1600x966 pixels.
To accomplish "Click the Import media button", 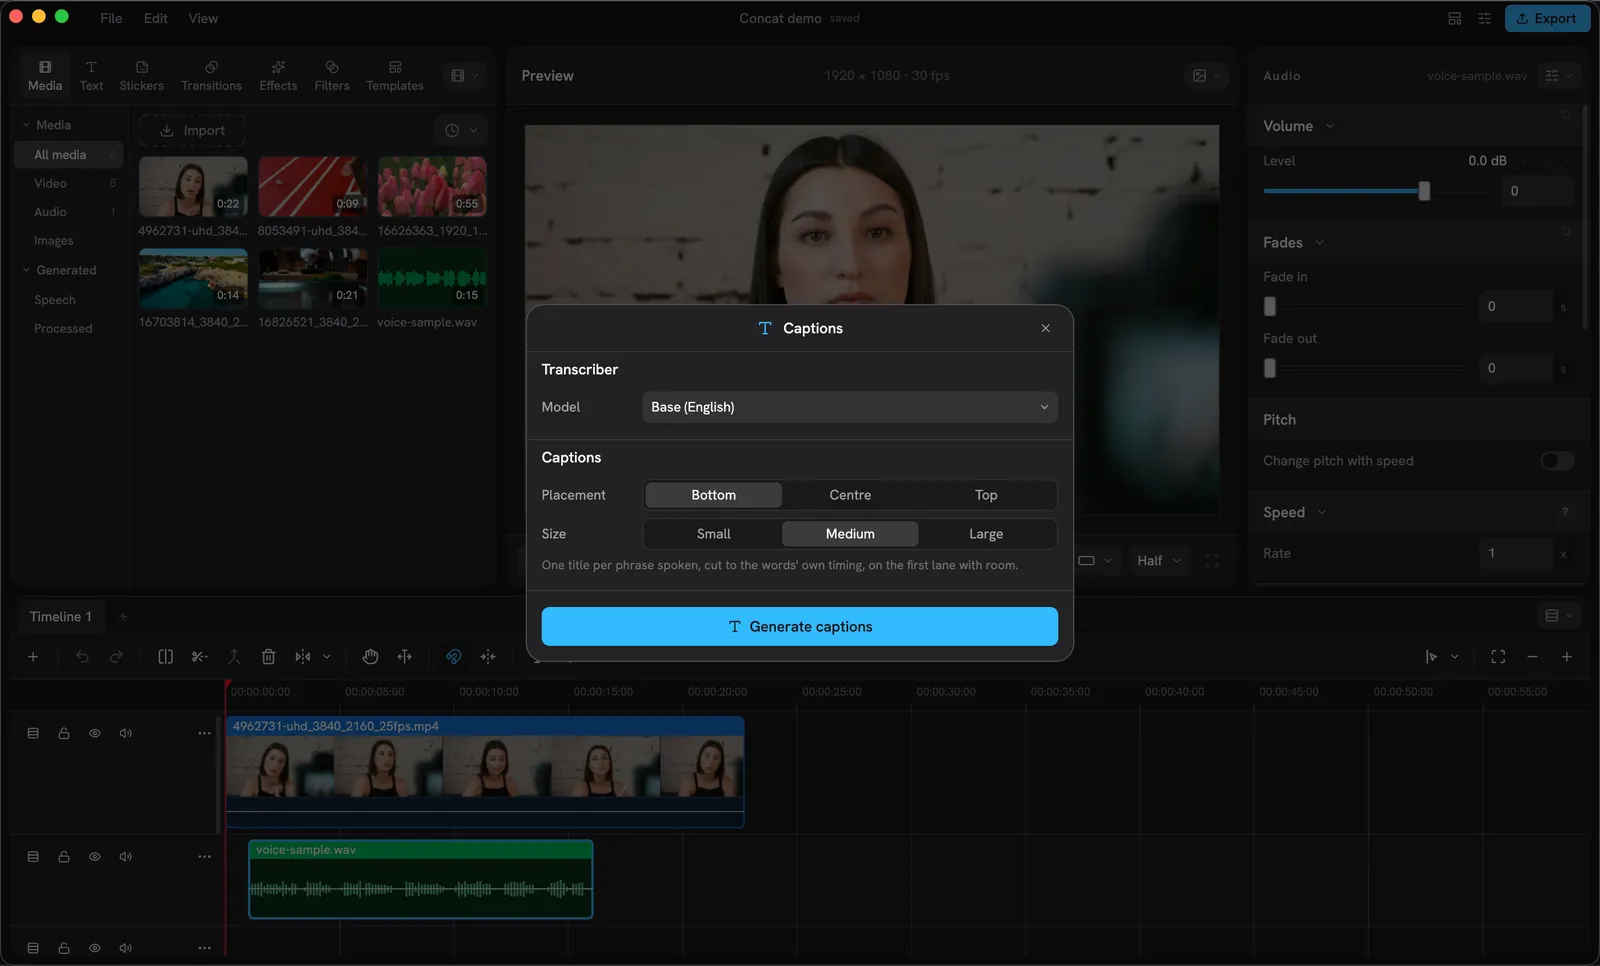I will coord(192,131).
